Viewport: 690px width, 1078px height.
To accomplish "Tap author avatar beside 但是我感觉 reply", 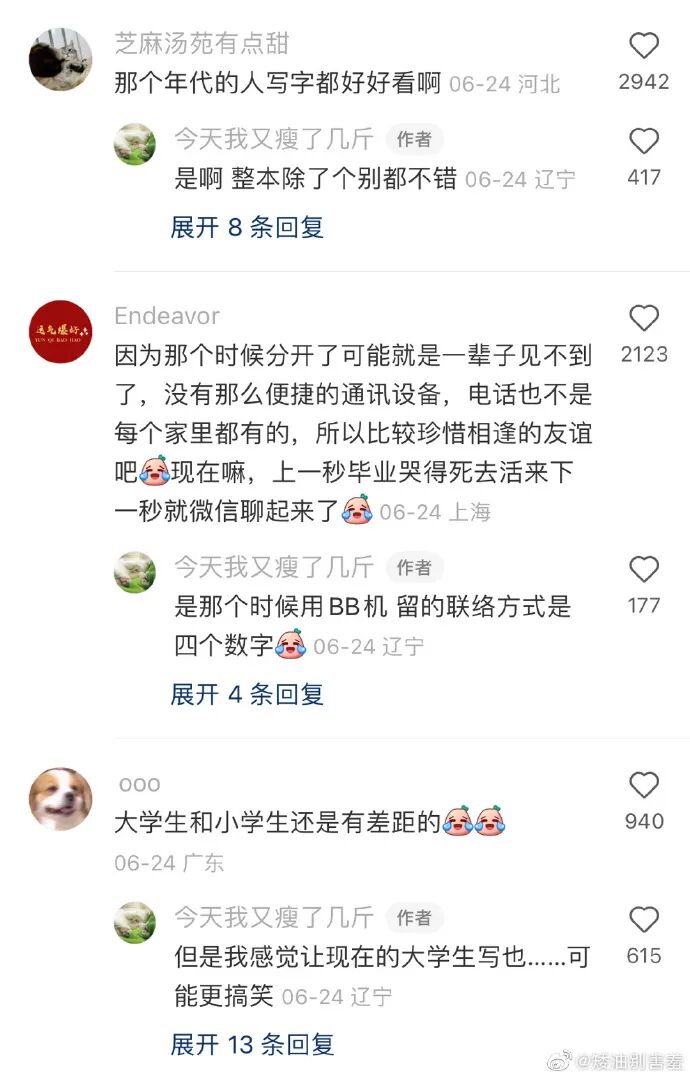I will [135, 923].
